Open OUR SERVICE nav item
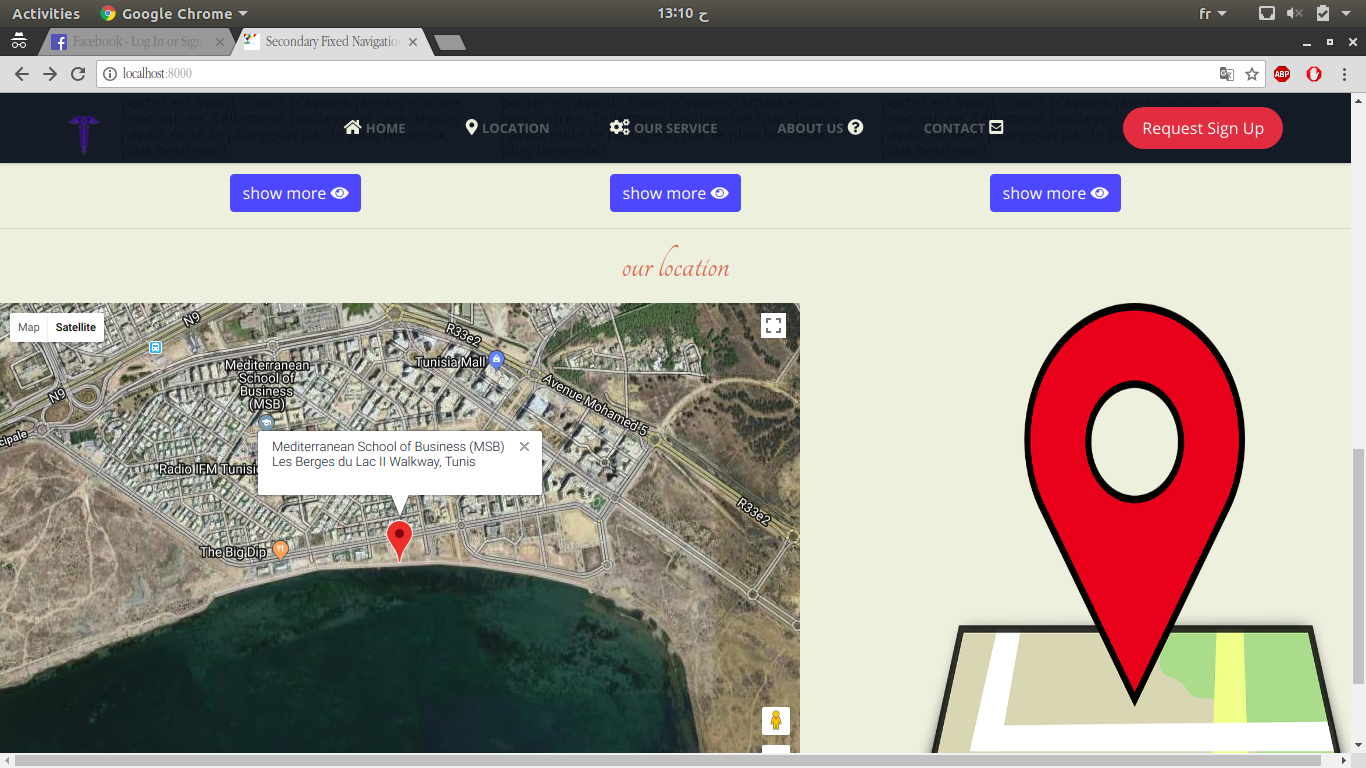The image size is (1366, 768). pos(663,128)
